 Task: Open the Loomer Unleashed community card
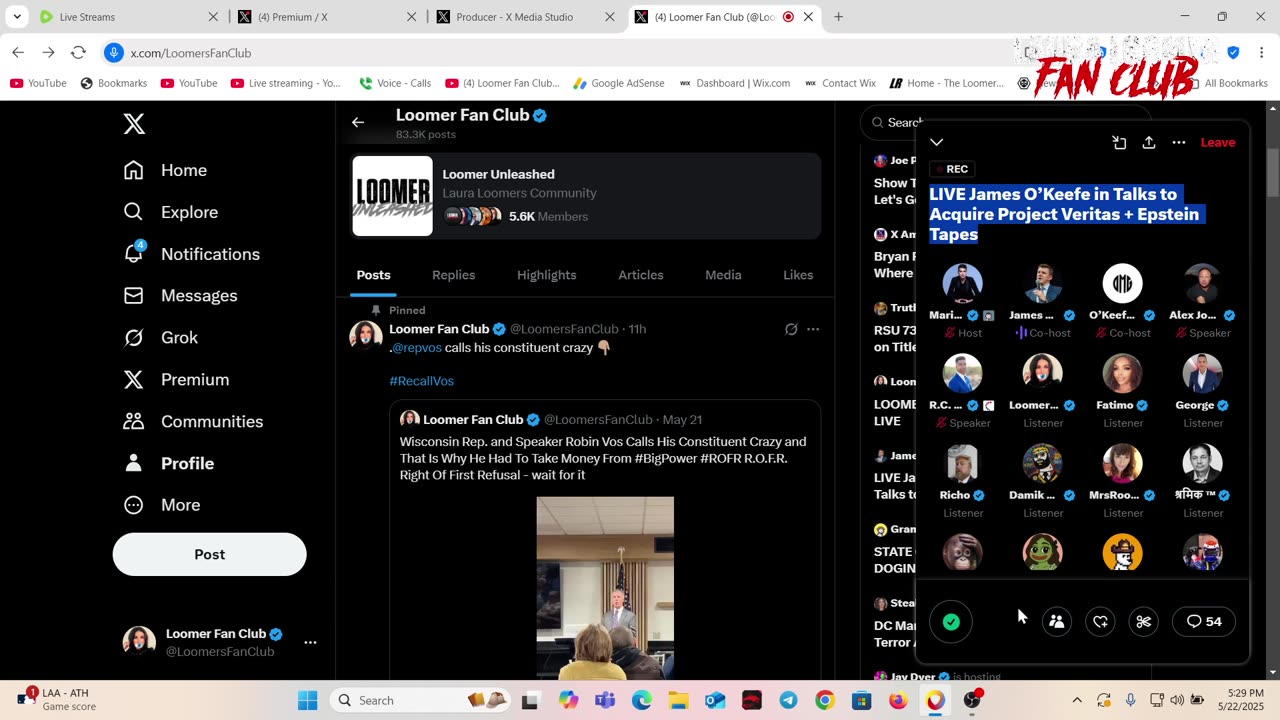click(x=586, y=196)
